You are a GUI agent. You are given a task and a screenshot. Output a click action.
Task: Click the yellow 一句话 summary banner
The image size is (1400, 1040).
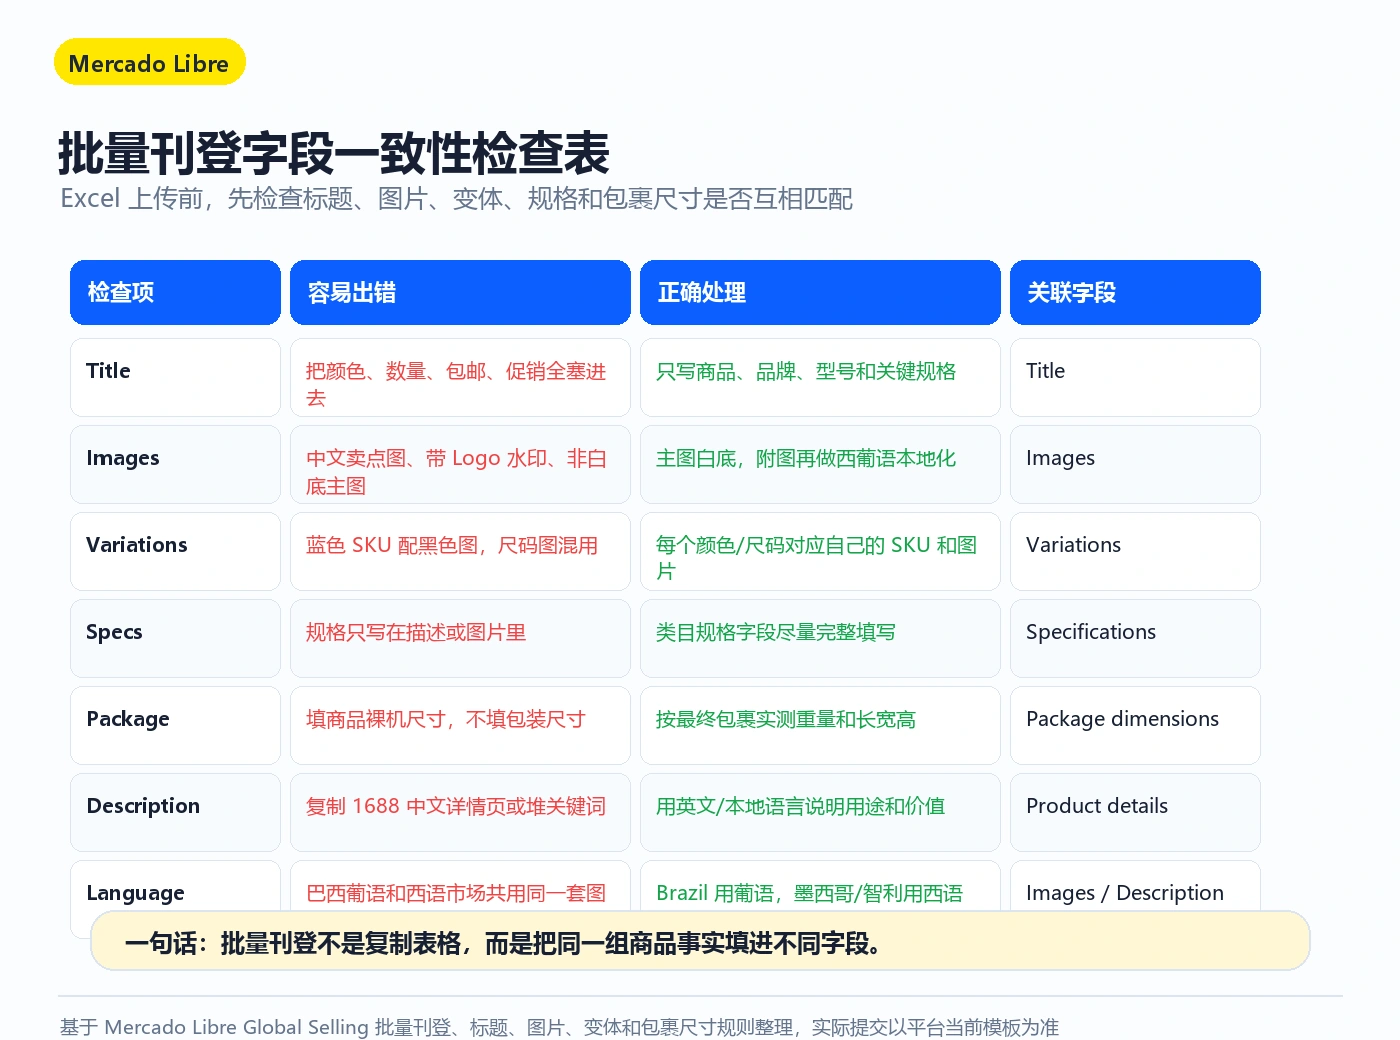(700, 941)
